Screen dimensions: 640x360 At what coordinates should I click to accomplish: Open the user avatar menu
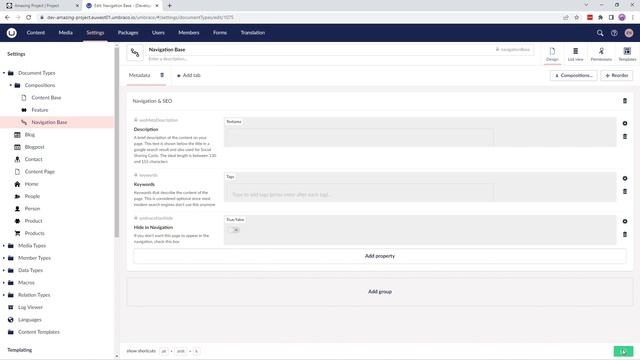pos(629,33)
